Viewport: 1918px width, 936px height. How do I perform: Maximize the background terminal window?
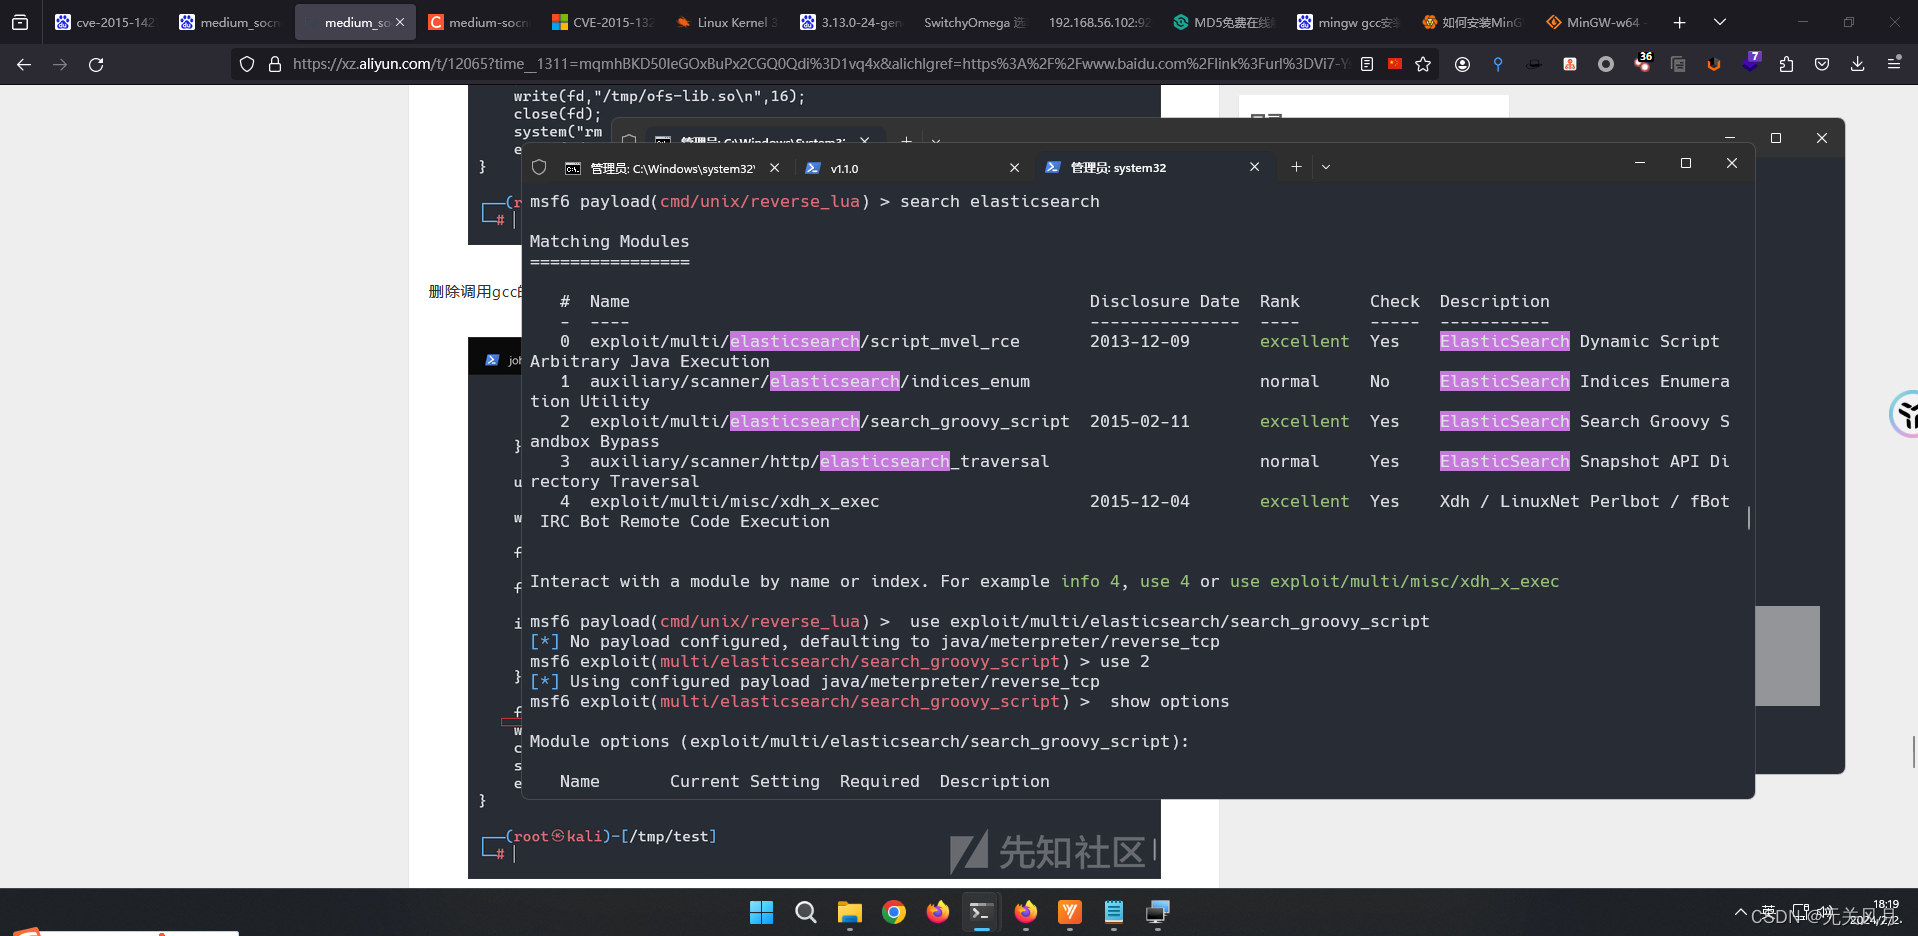pyautogui.click(x=1776, y=138)
